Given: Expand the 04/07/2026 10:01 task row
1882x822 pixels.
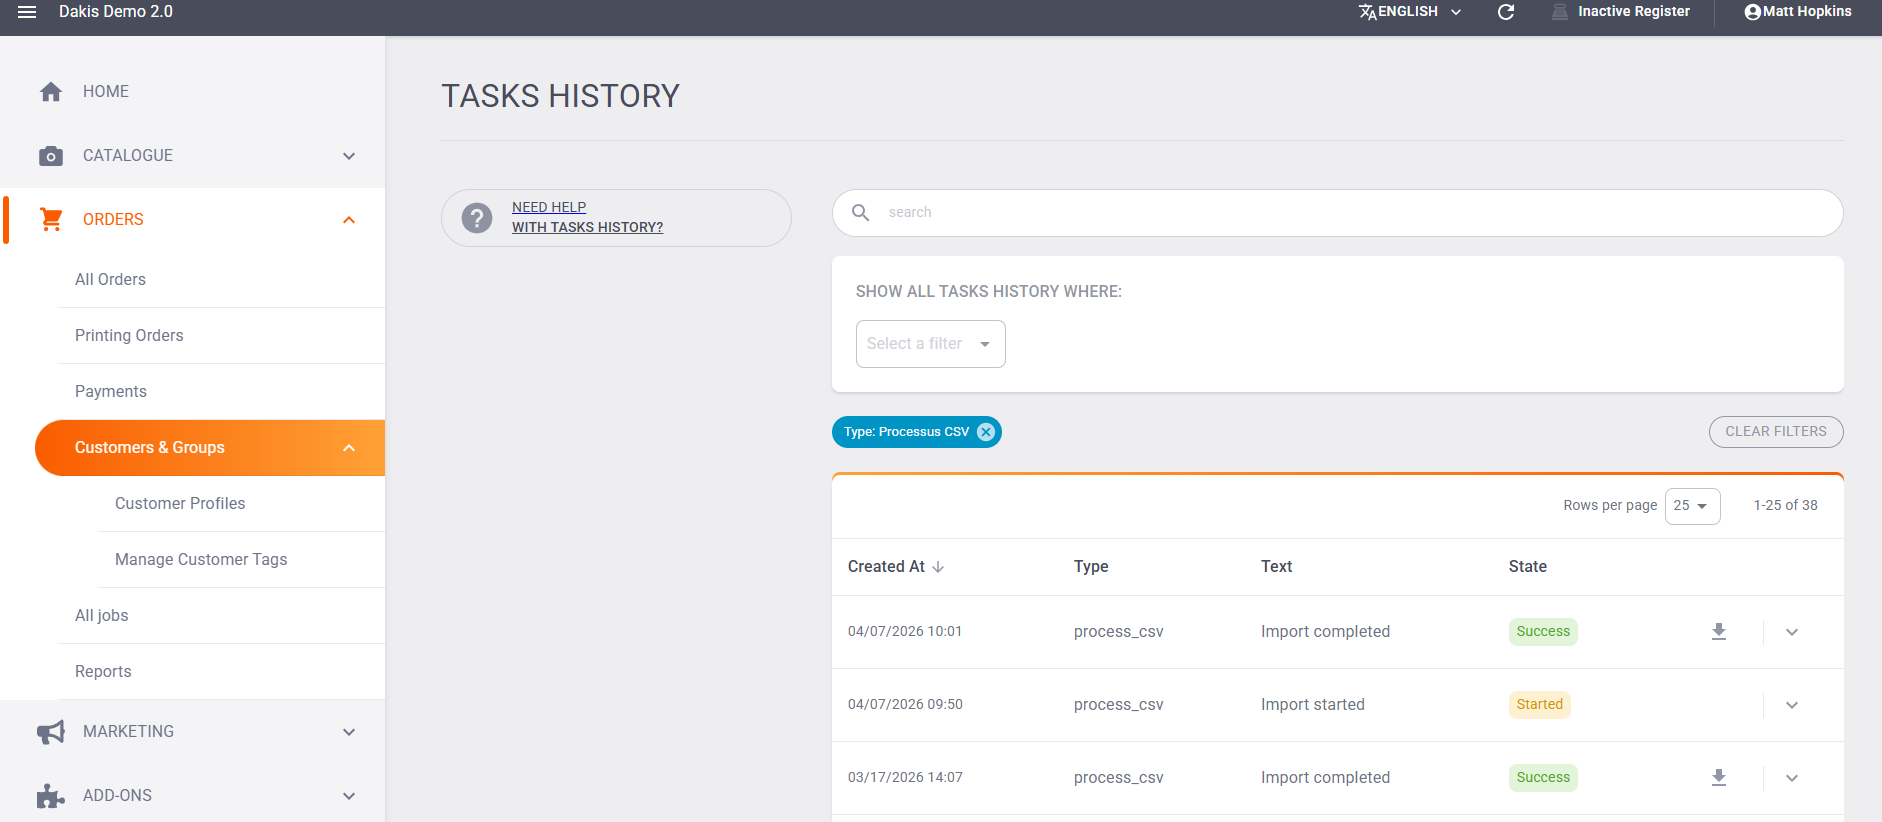Looking at the screenshot, I should pos(1792,632).
